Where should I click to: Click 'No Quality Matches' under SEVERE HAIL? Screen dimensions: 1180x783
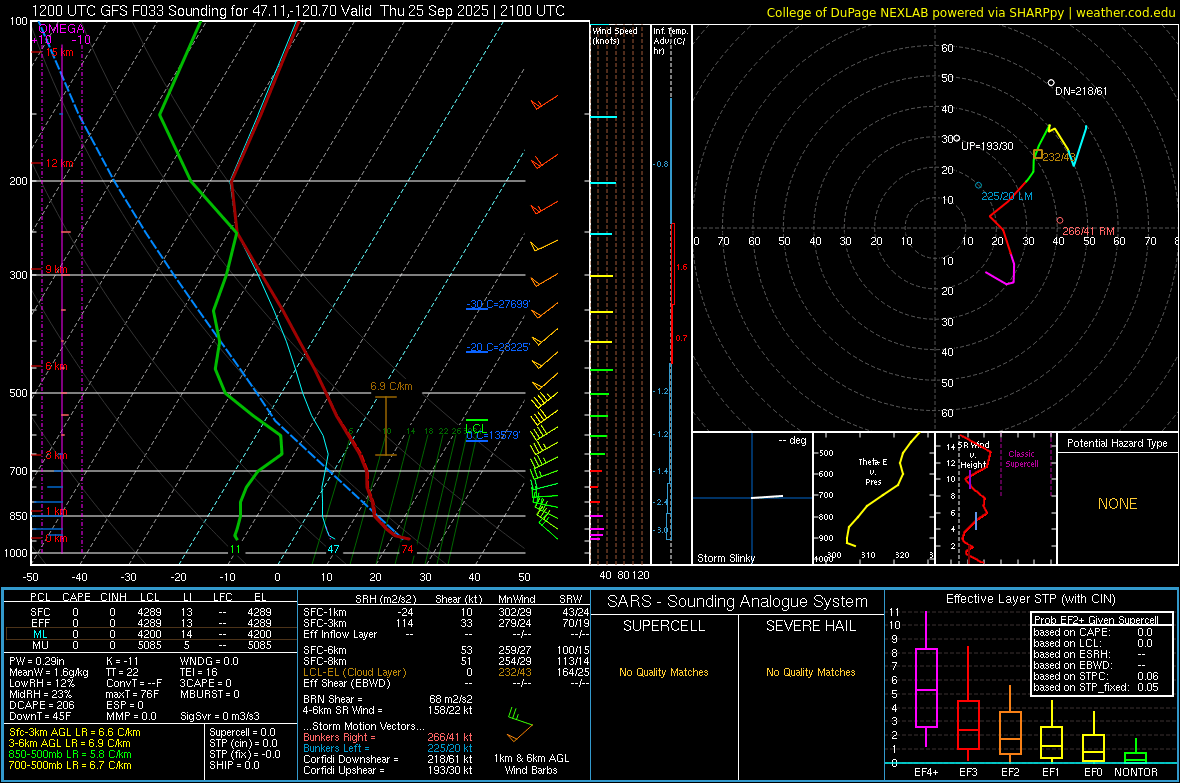(x=810, y=672)
